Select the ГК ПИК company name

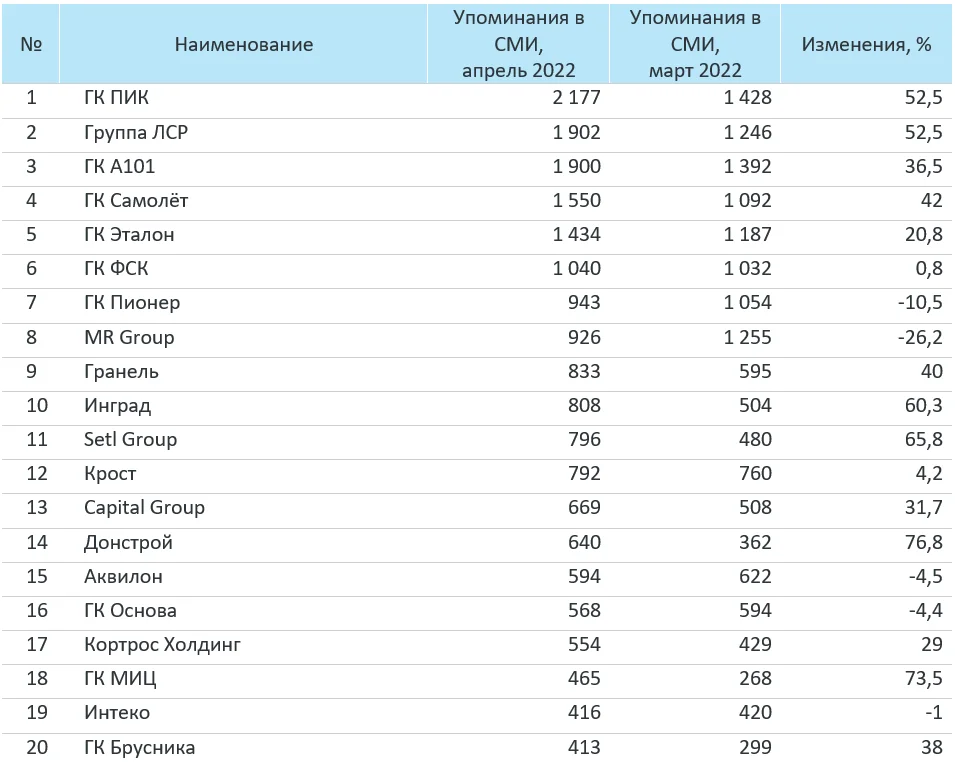[117, 97]
